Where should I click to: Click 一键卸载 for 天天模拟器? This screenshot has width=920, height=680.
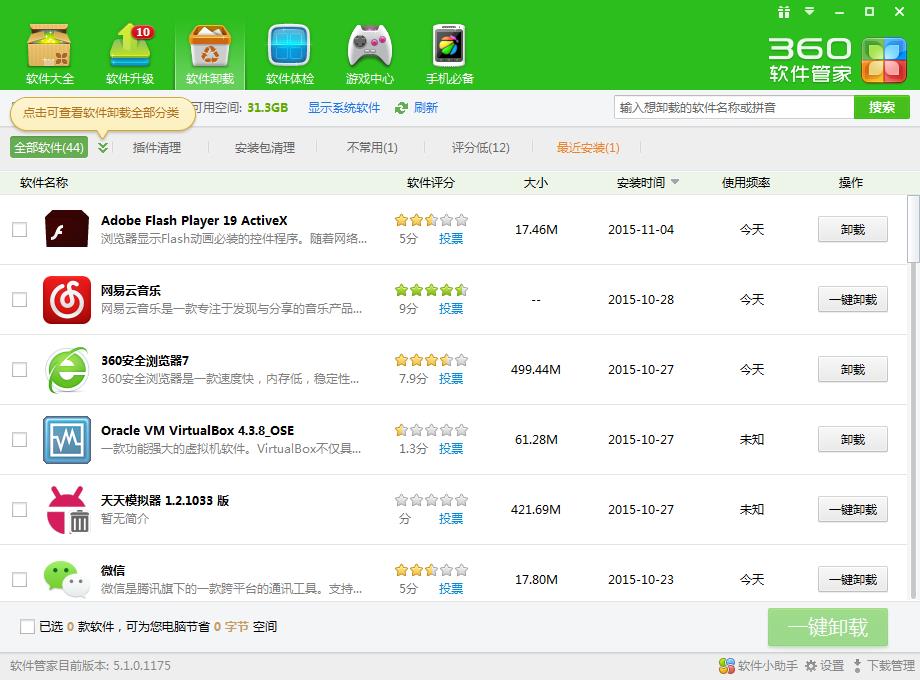pyautogui.click(x=853, y=509)
